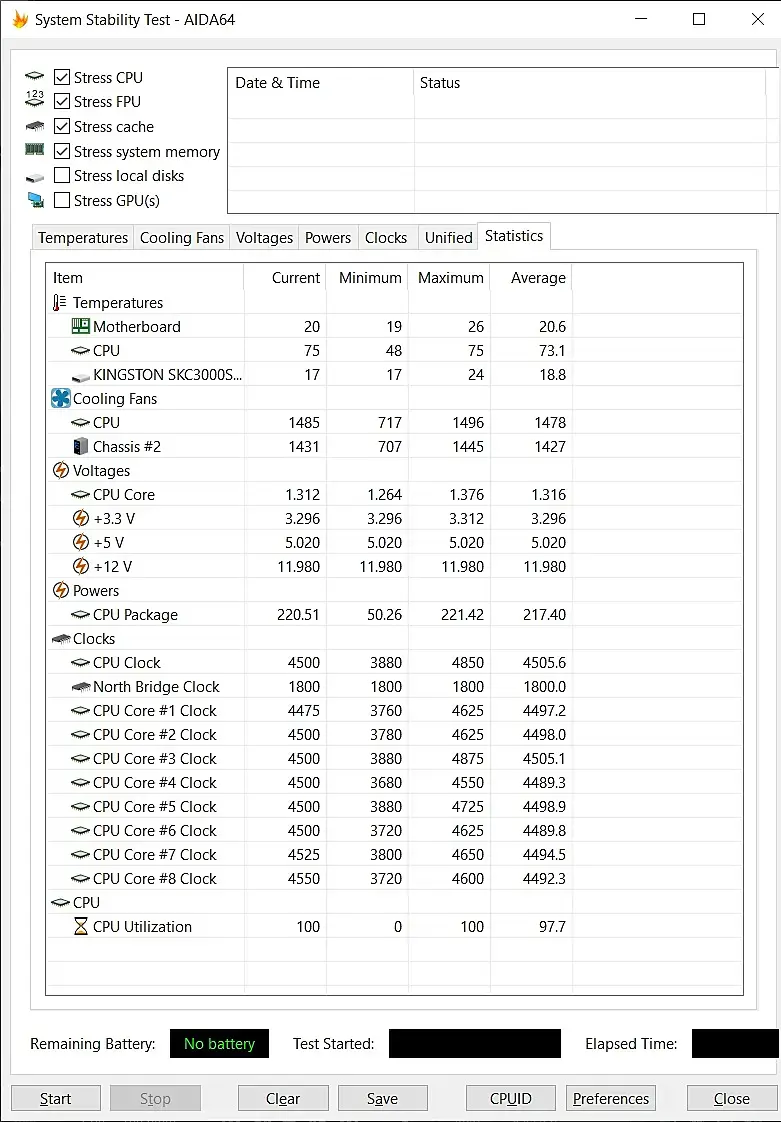Click the chip icon beside CPU Package
This screenshot has height=1122, width=781.
pyautogui.click(x=80, y=615)
